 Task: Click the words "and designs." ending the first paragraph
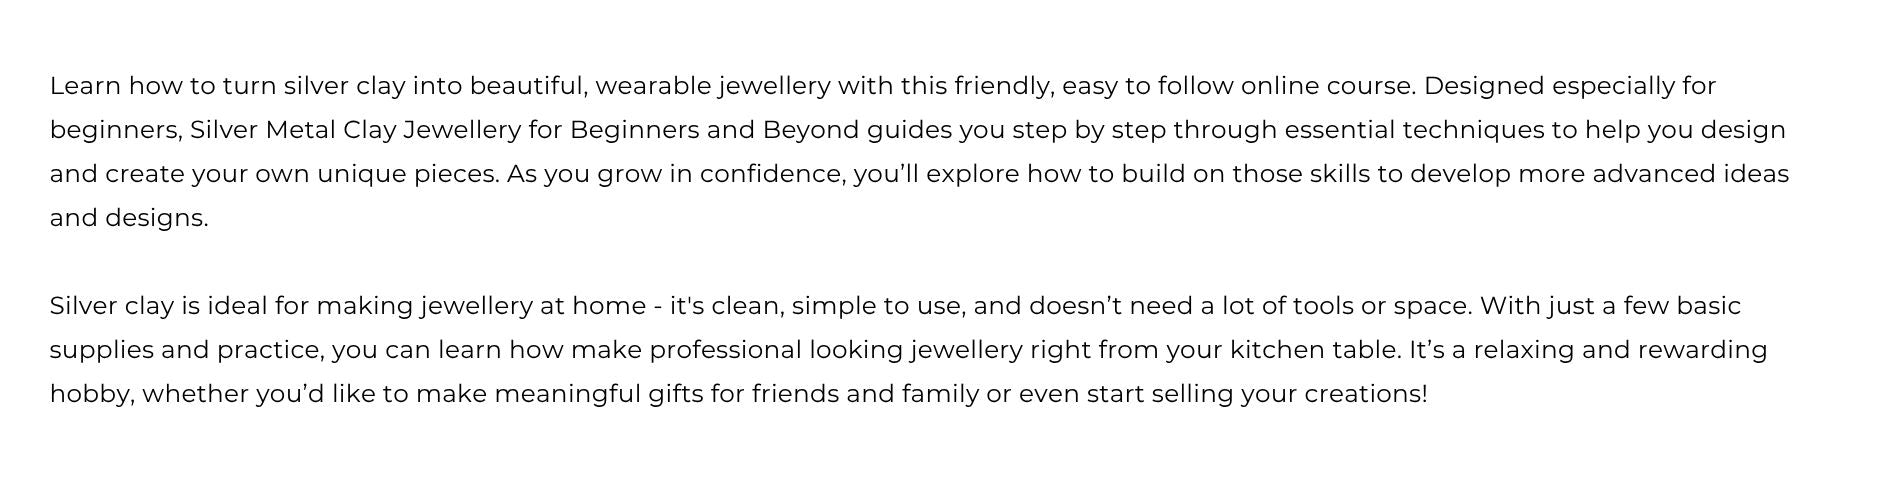(x=129, y=218)
